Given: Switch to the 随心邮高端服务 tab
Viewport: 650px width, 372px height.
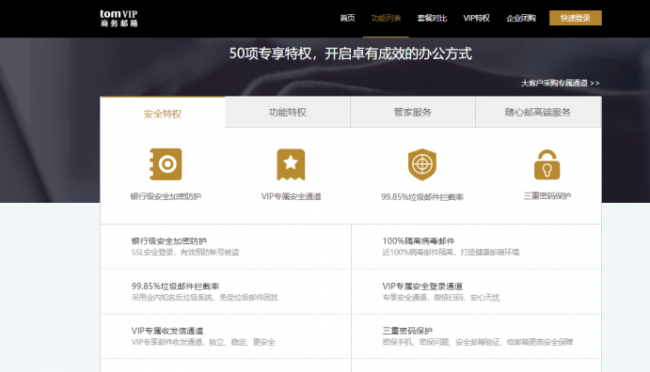Looking at the screenshot, I should coord(538,112).
